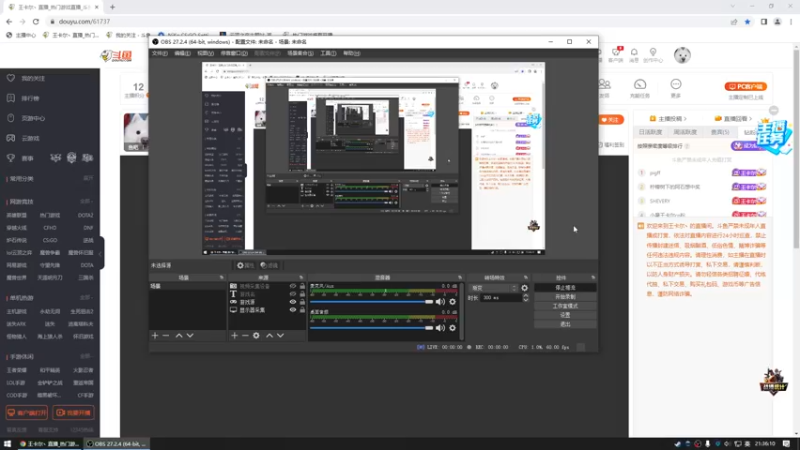Click the transition duration 300 ms field
Screen dimensions: 800x450
pyautogui.click(x=502, y=298)
